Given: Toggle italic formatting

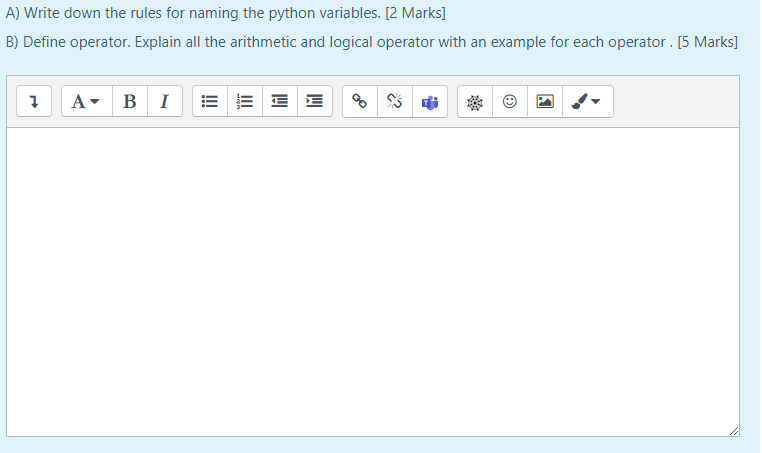Looking at the screenshot, I should coord(165,102).
